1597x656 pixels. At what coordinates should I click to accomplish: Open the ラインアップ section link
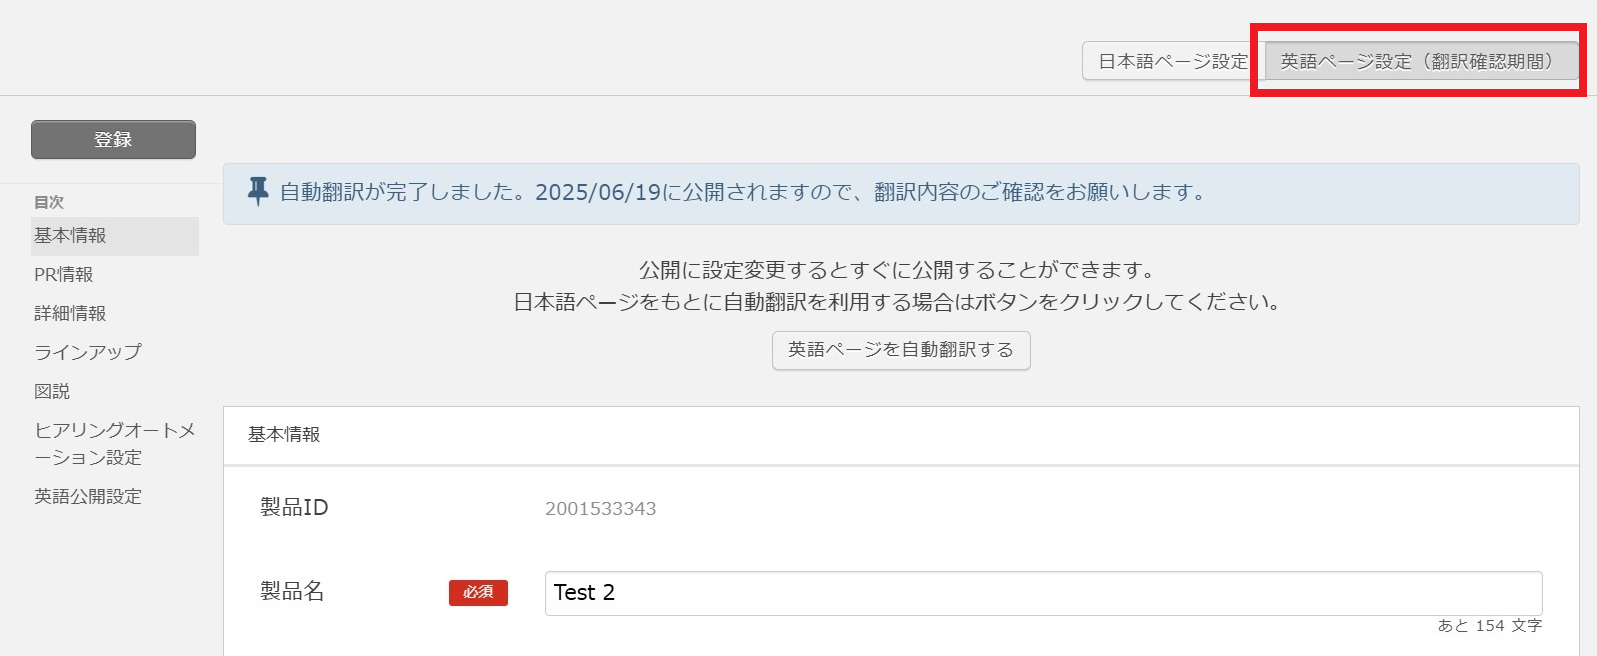click(x=88, y=353)
